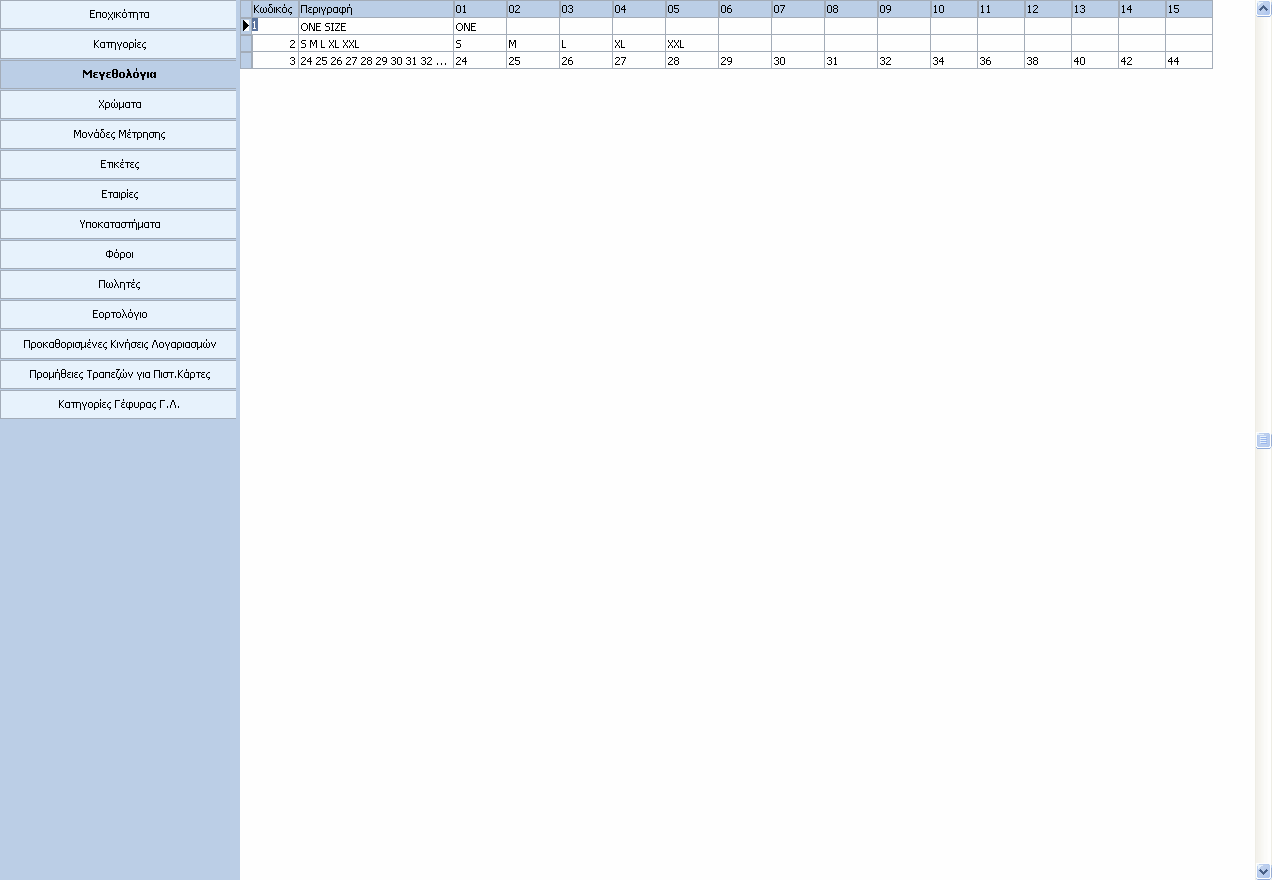
Task: Click the 15 column header
Action: coord(1188,9)
